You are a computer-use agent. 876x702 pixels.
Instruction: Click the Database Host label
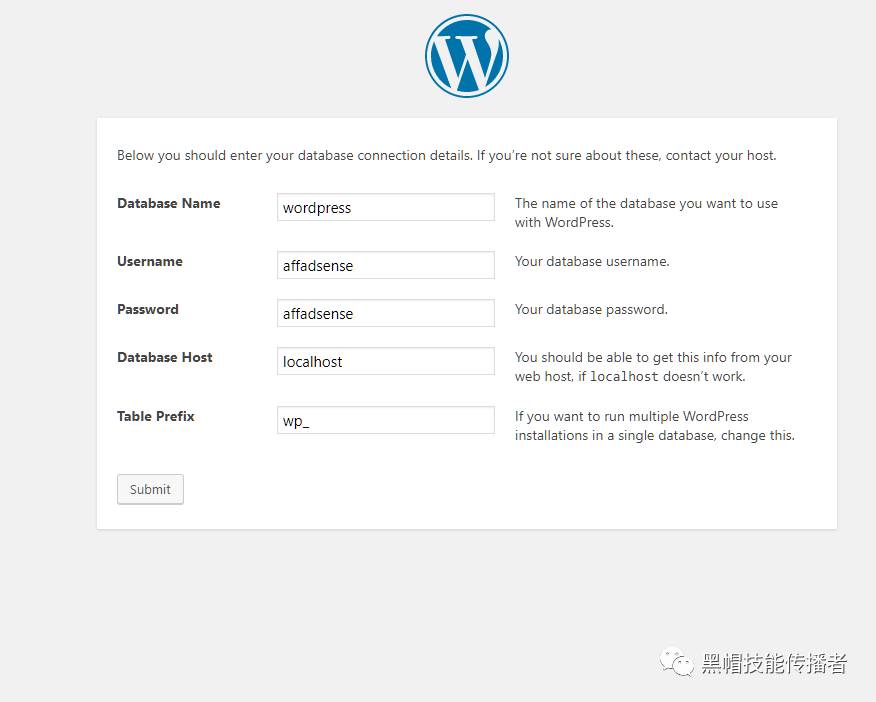[x=165, y=357]
